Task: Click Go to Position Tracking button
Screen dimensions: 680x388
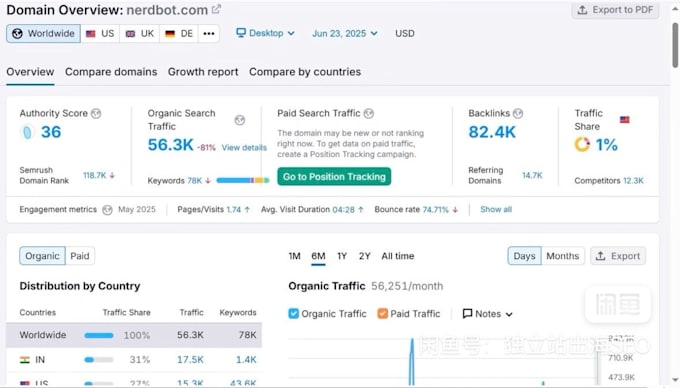Action: coord(334,176)
